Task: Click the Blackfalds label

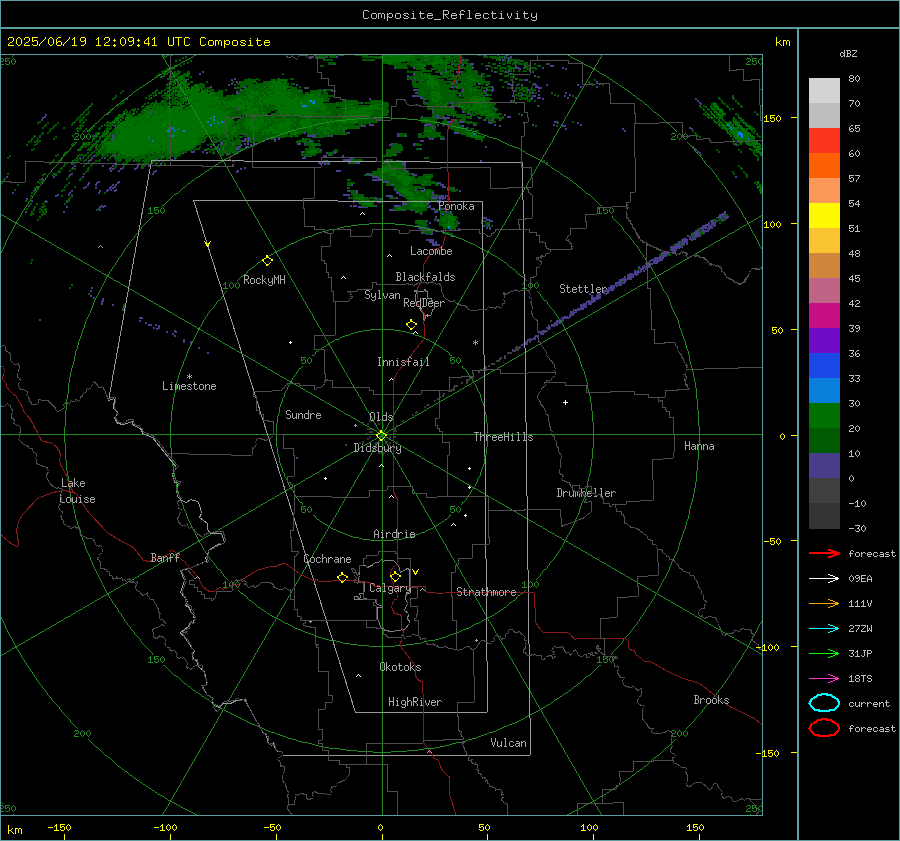Action: click(425, 277)
